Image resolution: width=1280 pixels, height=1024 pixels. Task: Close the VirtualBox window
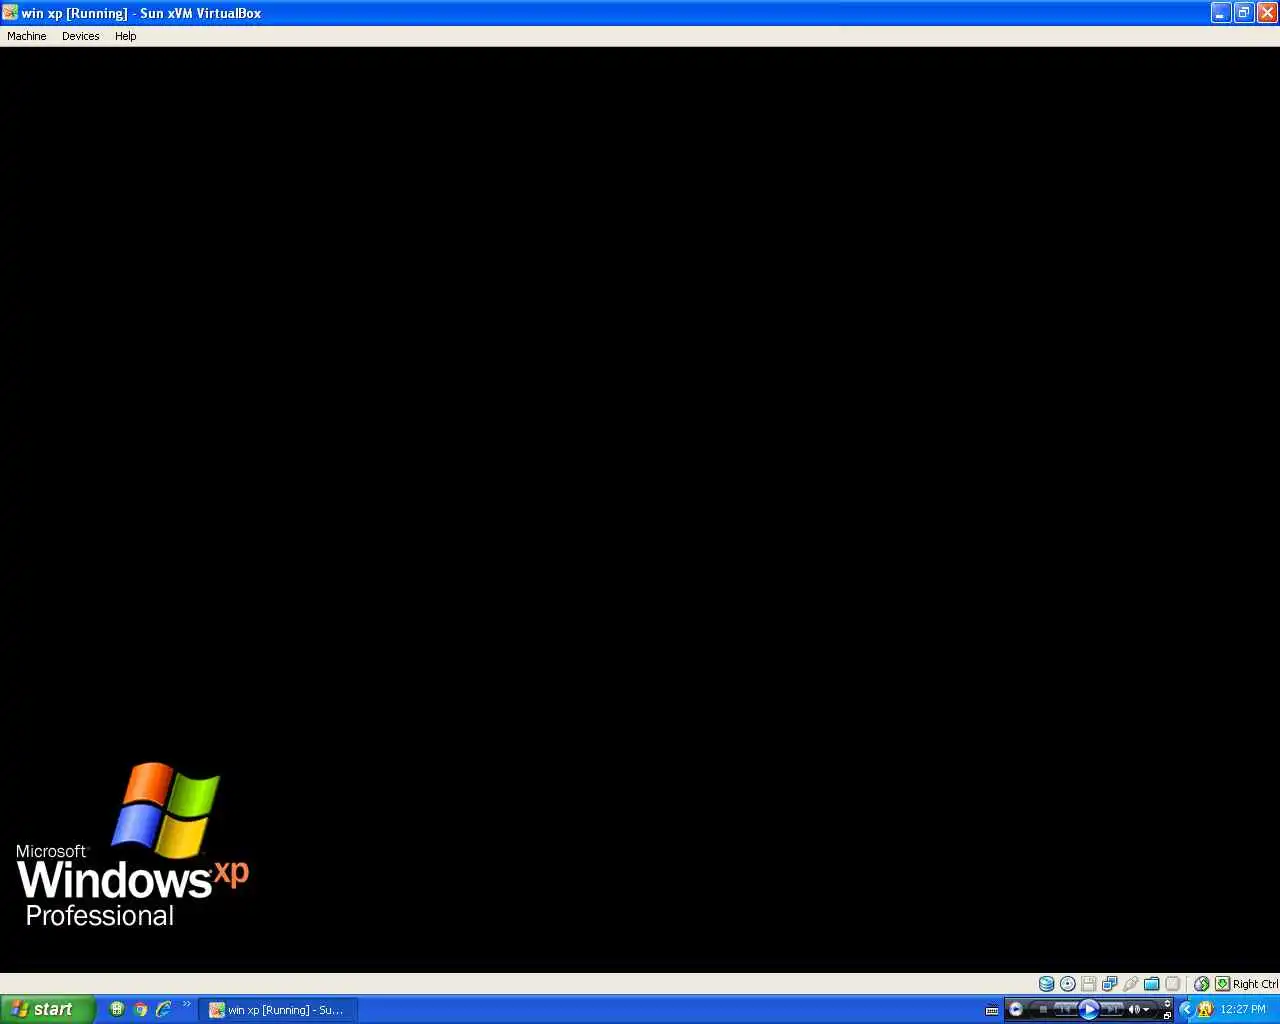tap(1267, 13)
